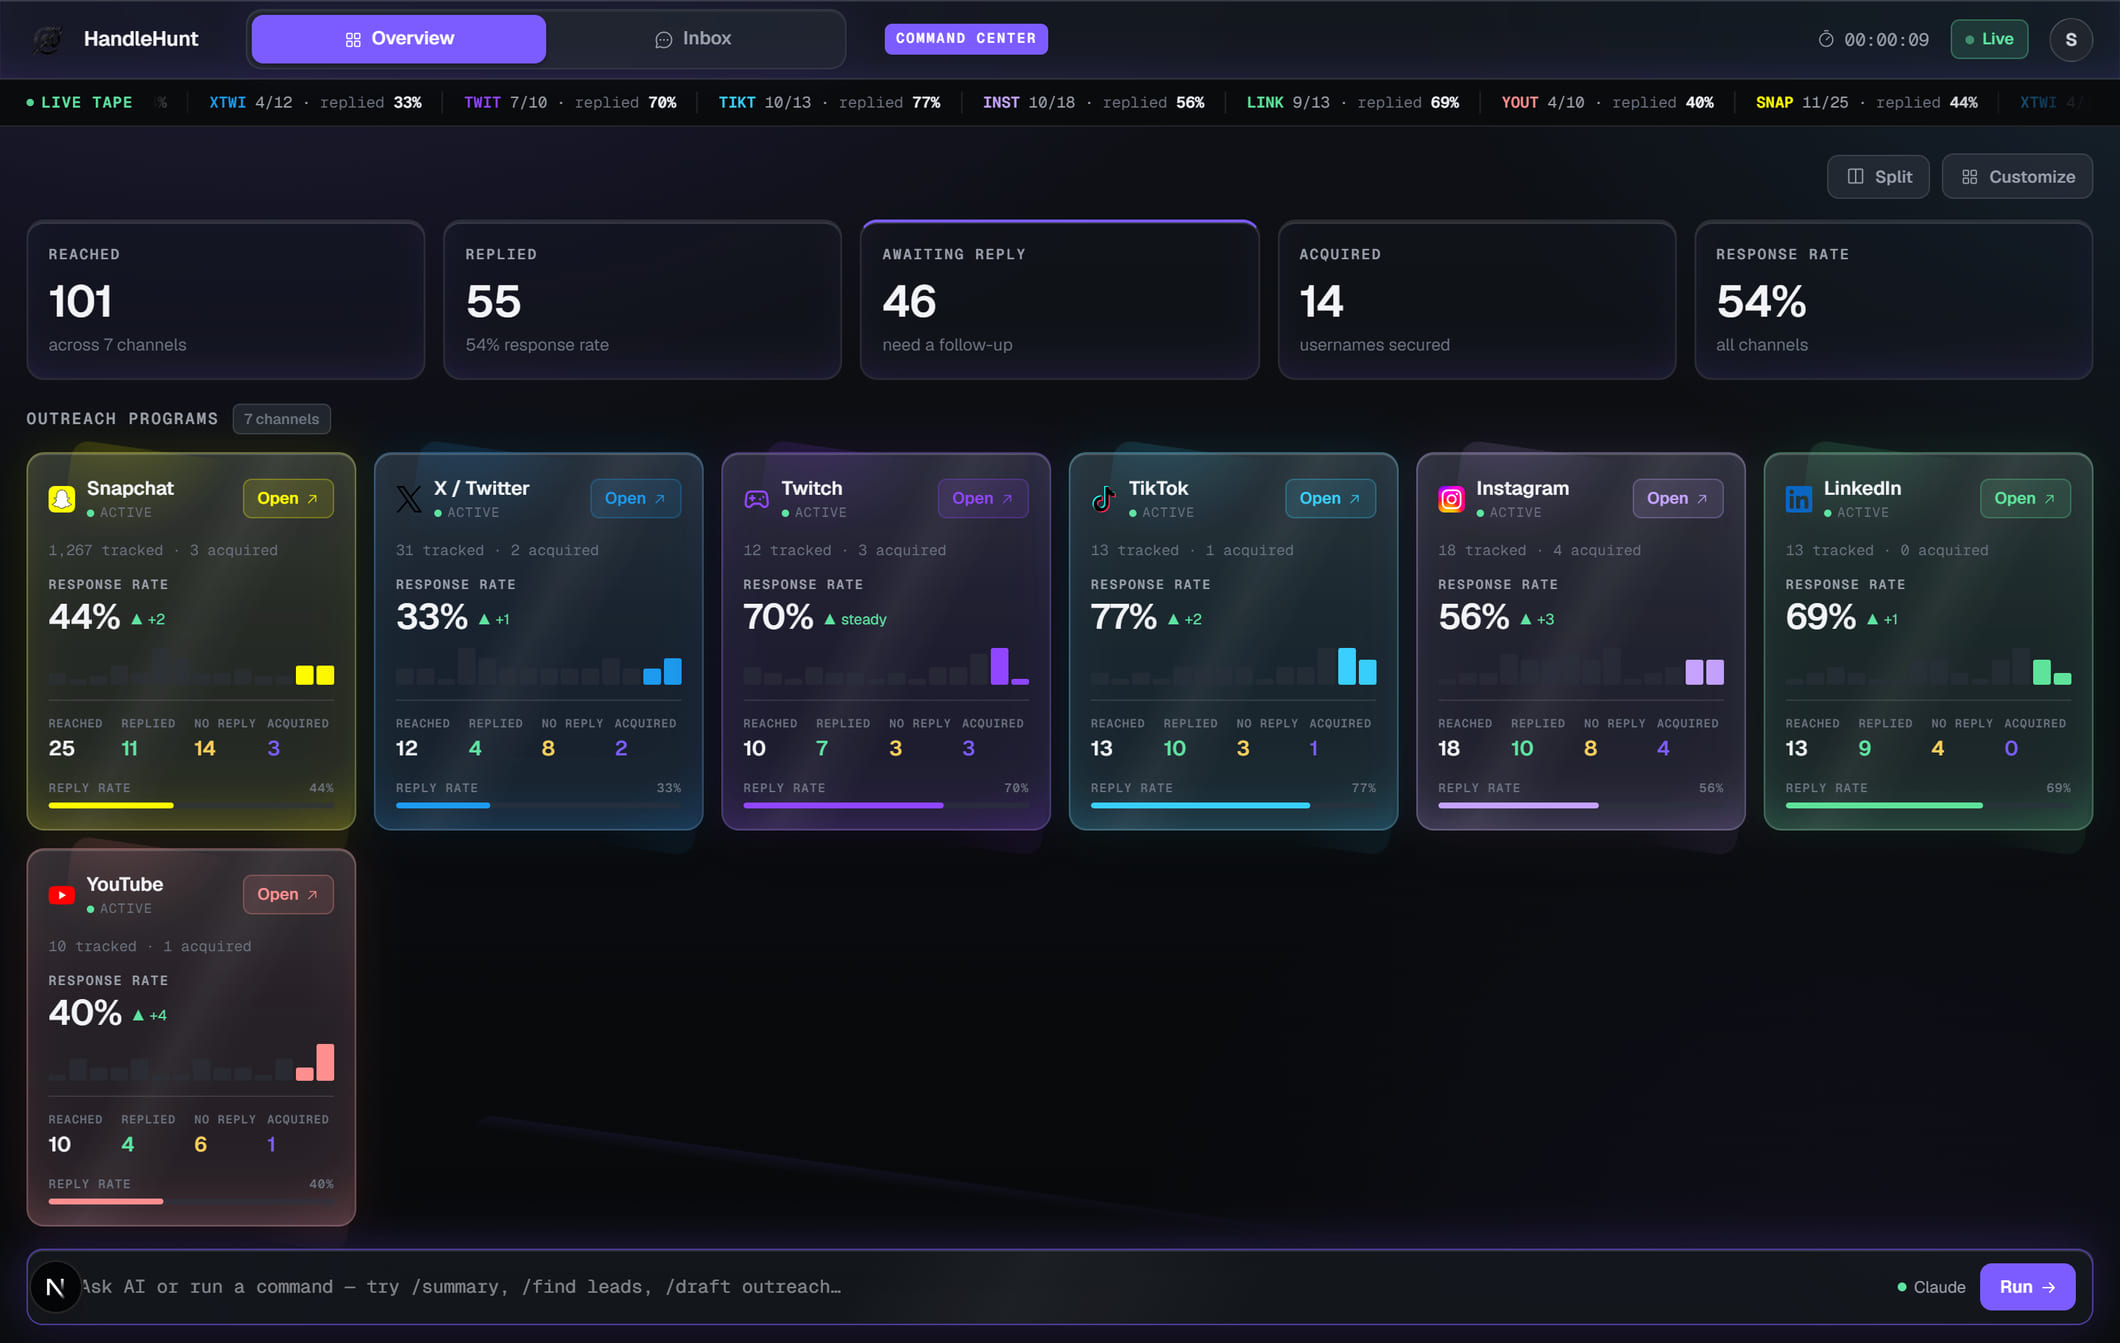Click the 00:00:09 timer readout
The width and height of the screenshot is (2120, 1343).
tap(1886, 40)
